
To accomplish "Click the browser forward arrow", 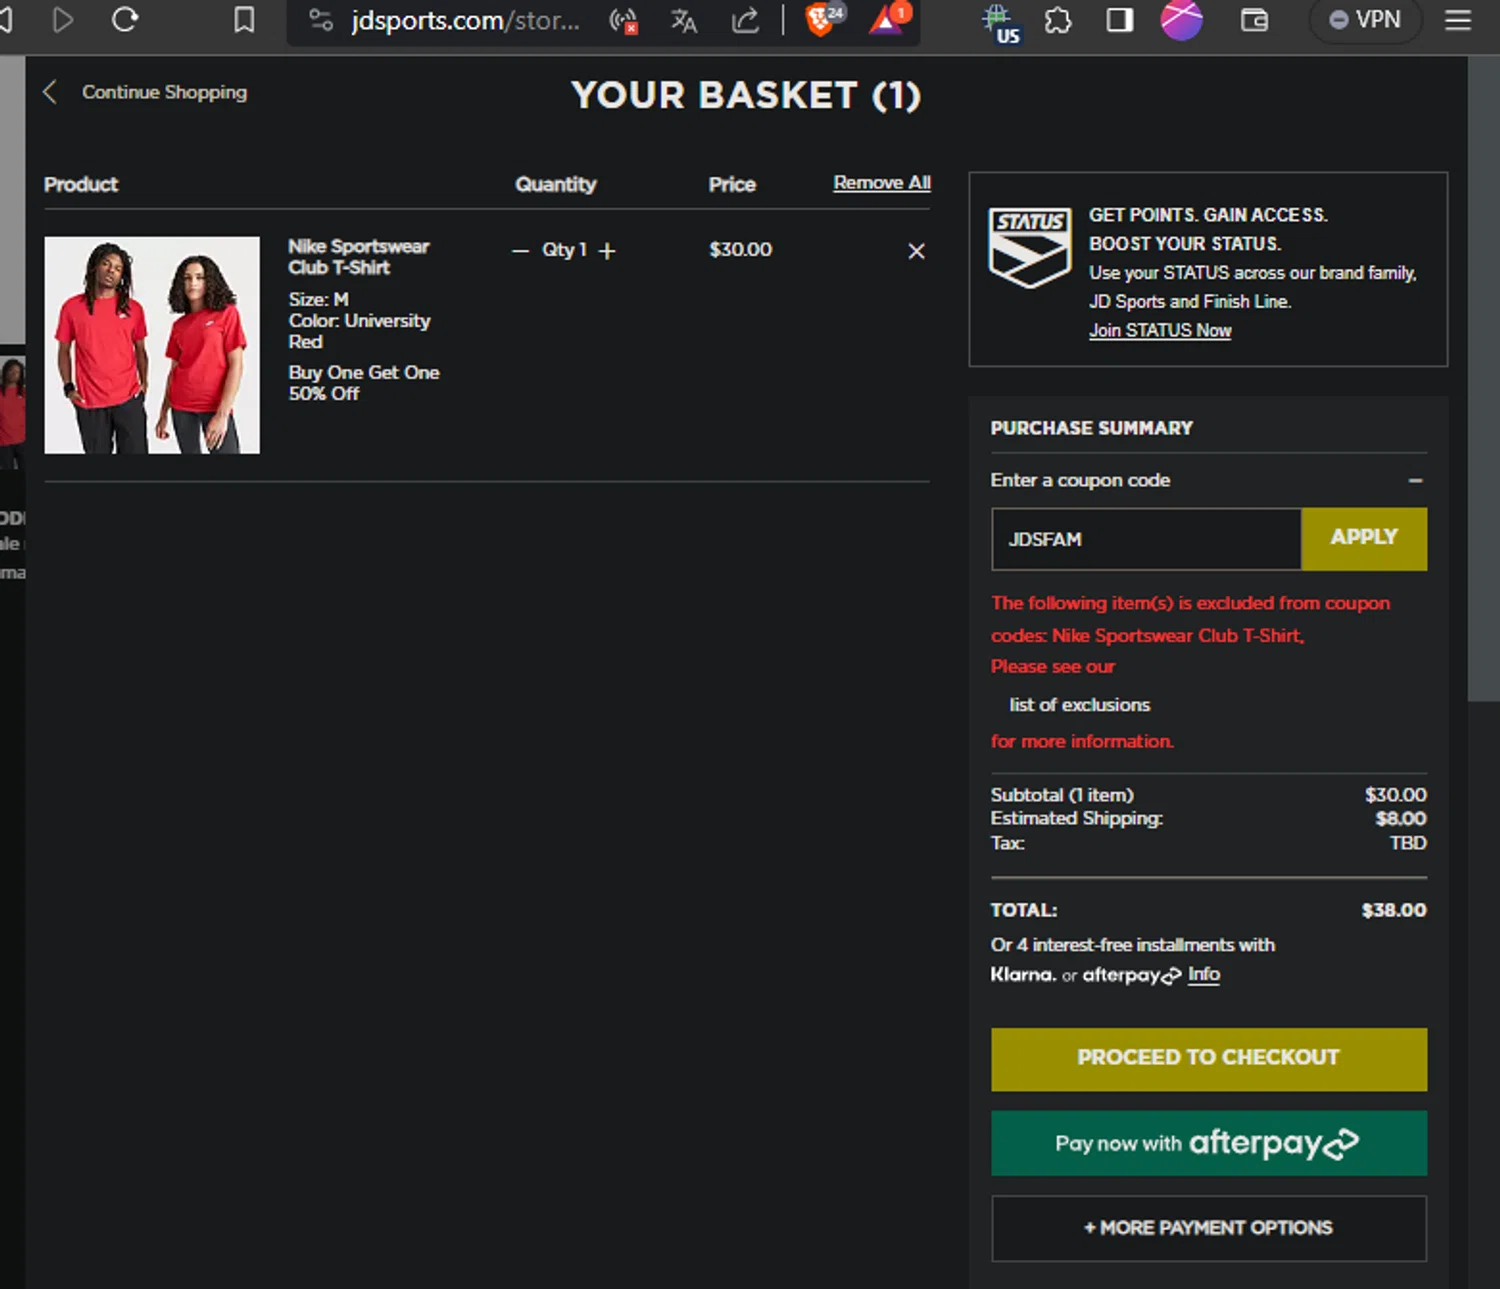I will click(63, 19).
